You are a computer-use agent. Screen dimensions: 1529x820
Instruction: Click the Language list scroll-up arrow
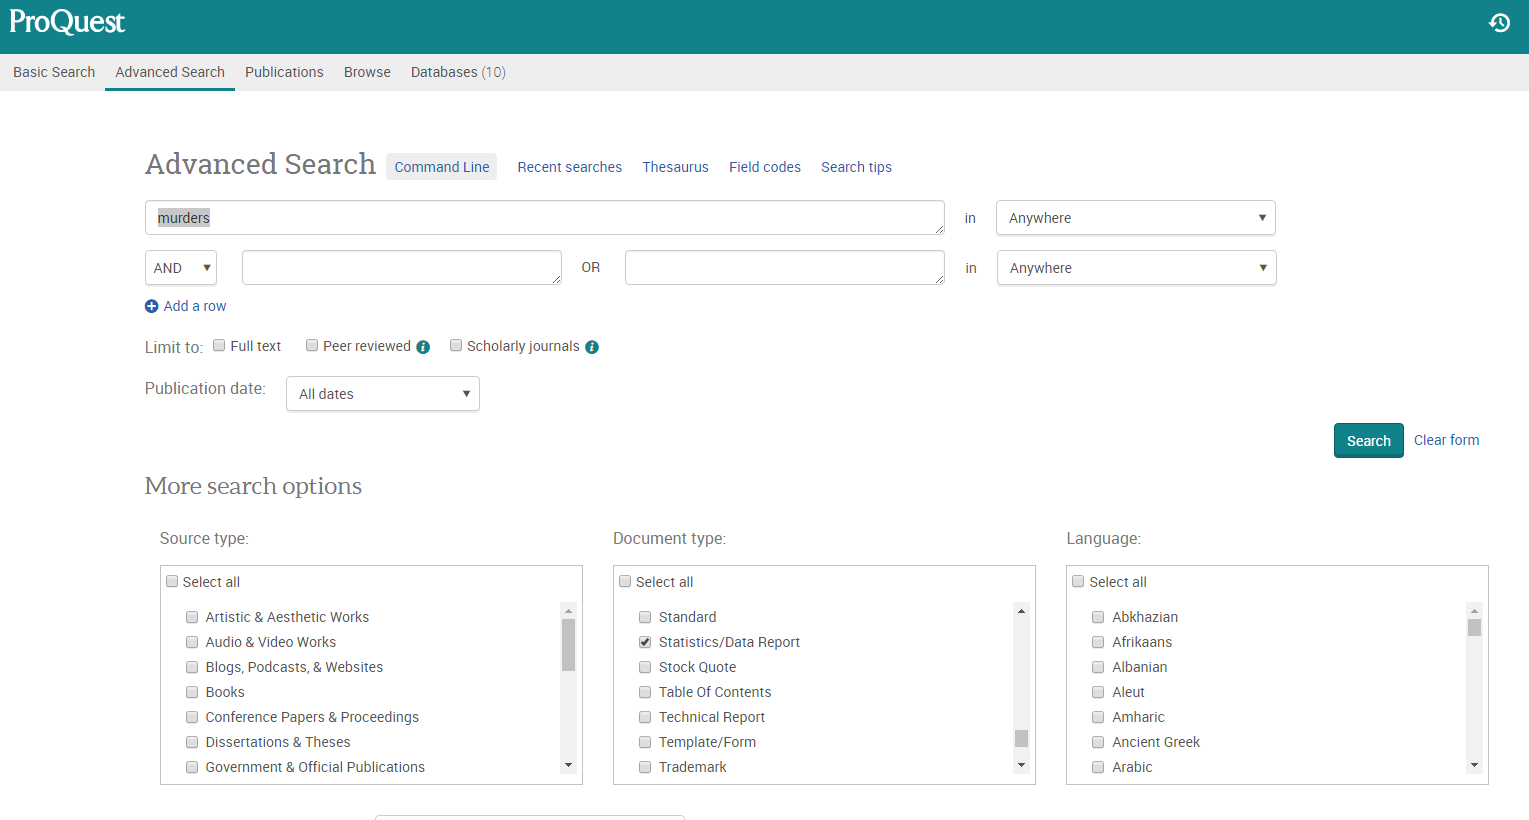click(1474, 610)
